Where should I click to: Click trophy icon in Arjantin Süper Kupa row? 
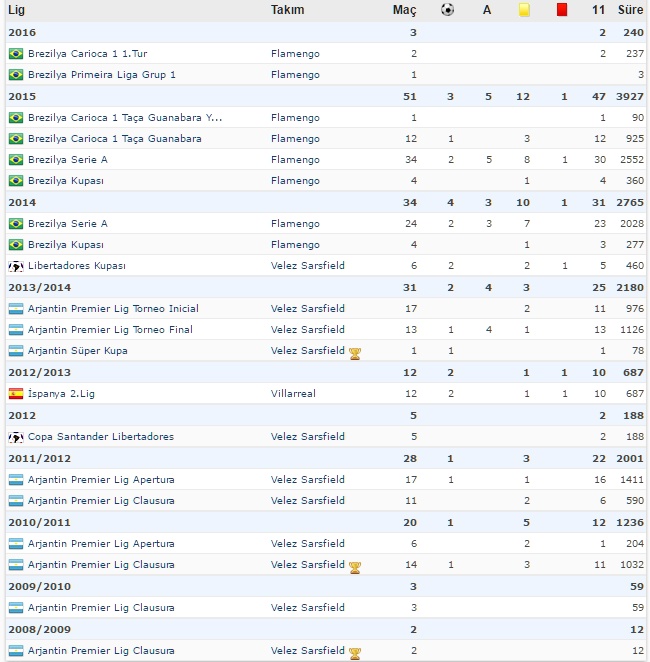354,352
